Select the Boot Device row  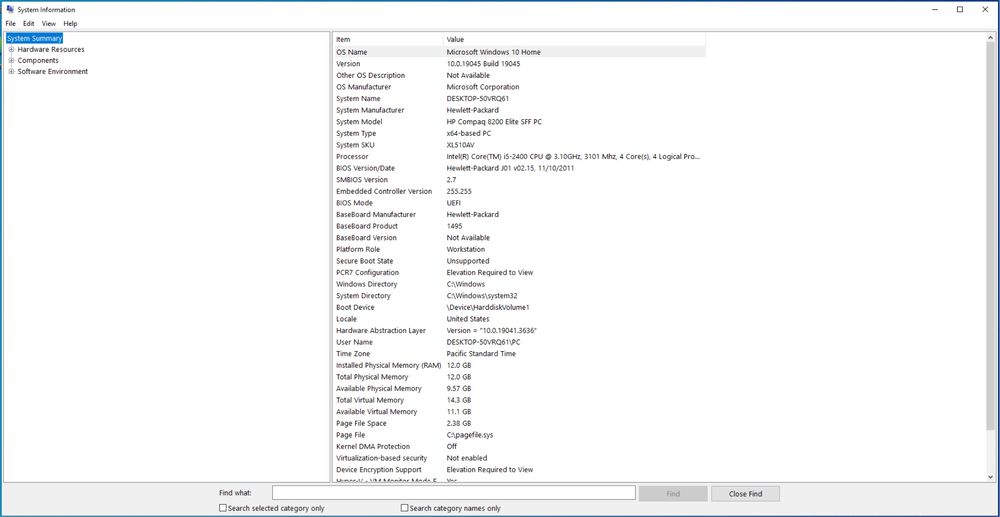click(519, 307)
